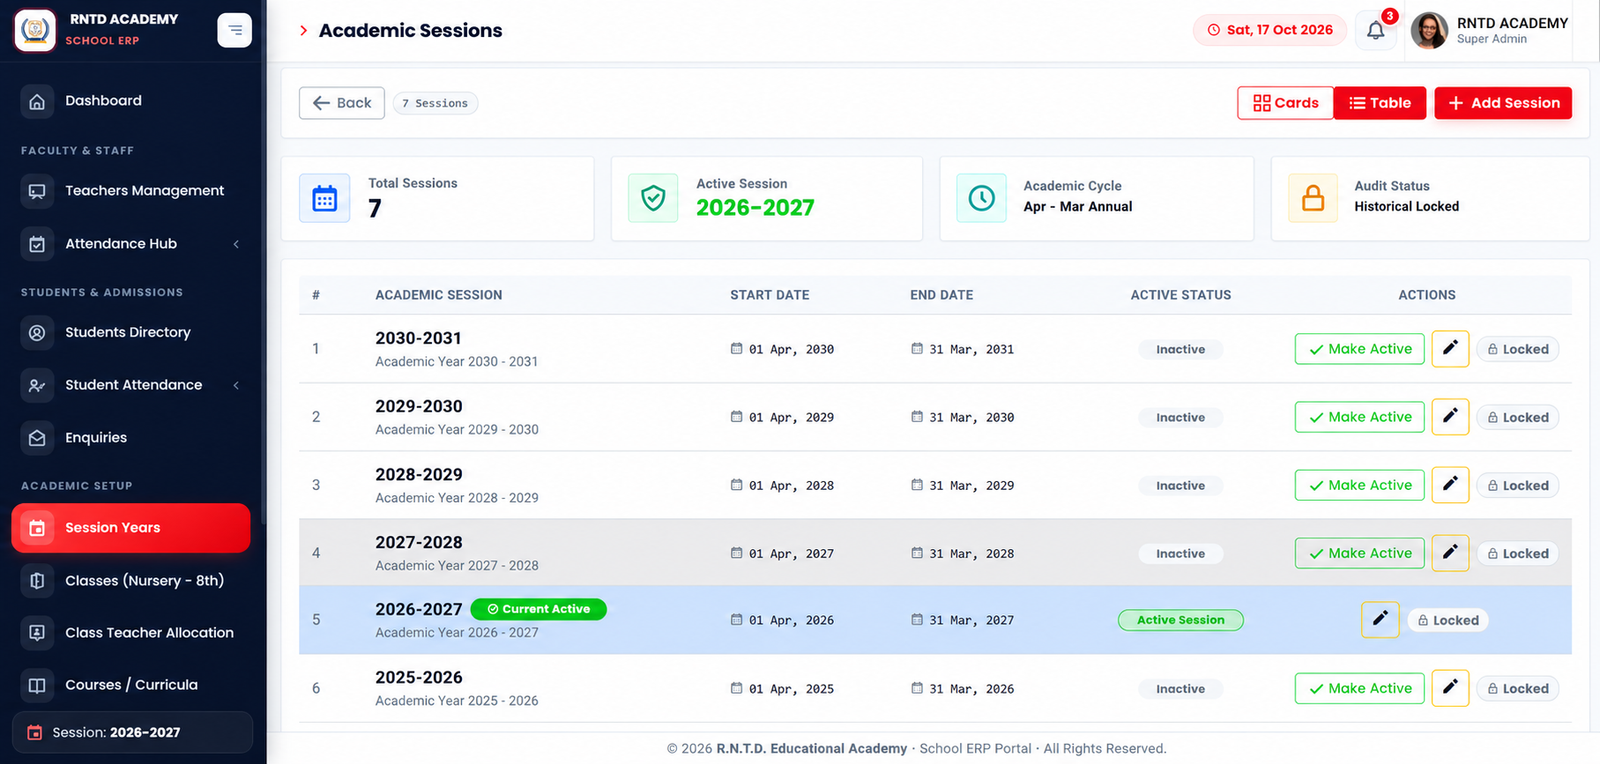Click the Active Session status badge
This screenshot has width=1600, height=764.
point(1181,620)
